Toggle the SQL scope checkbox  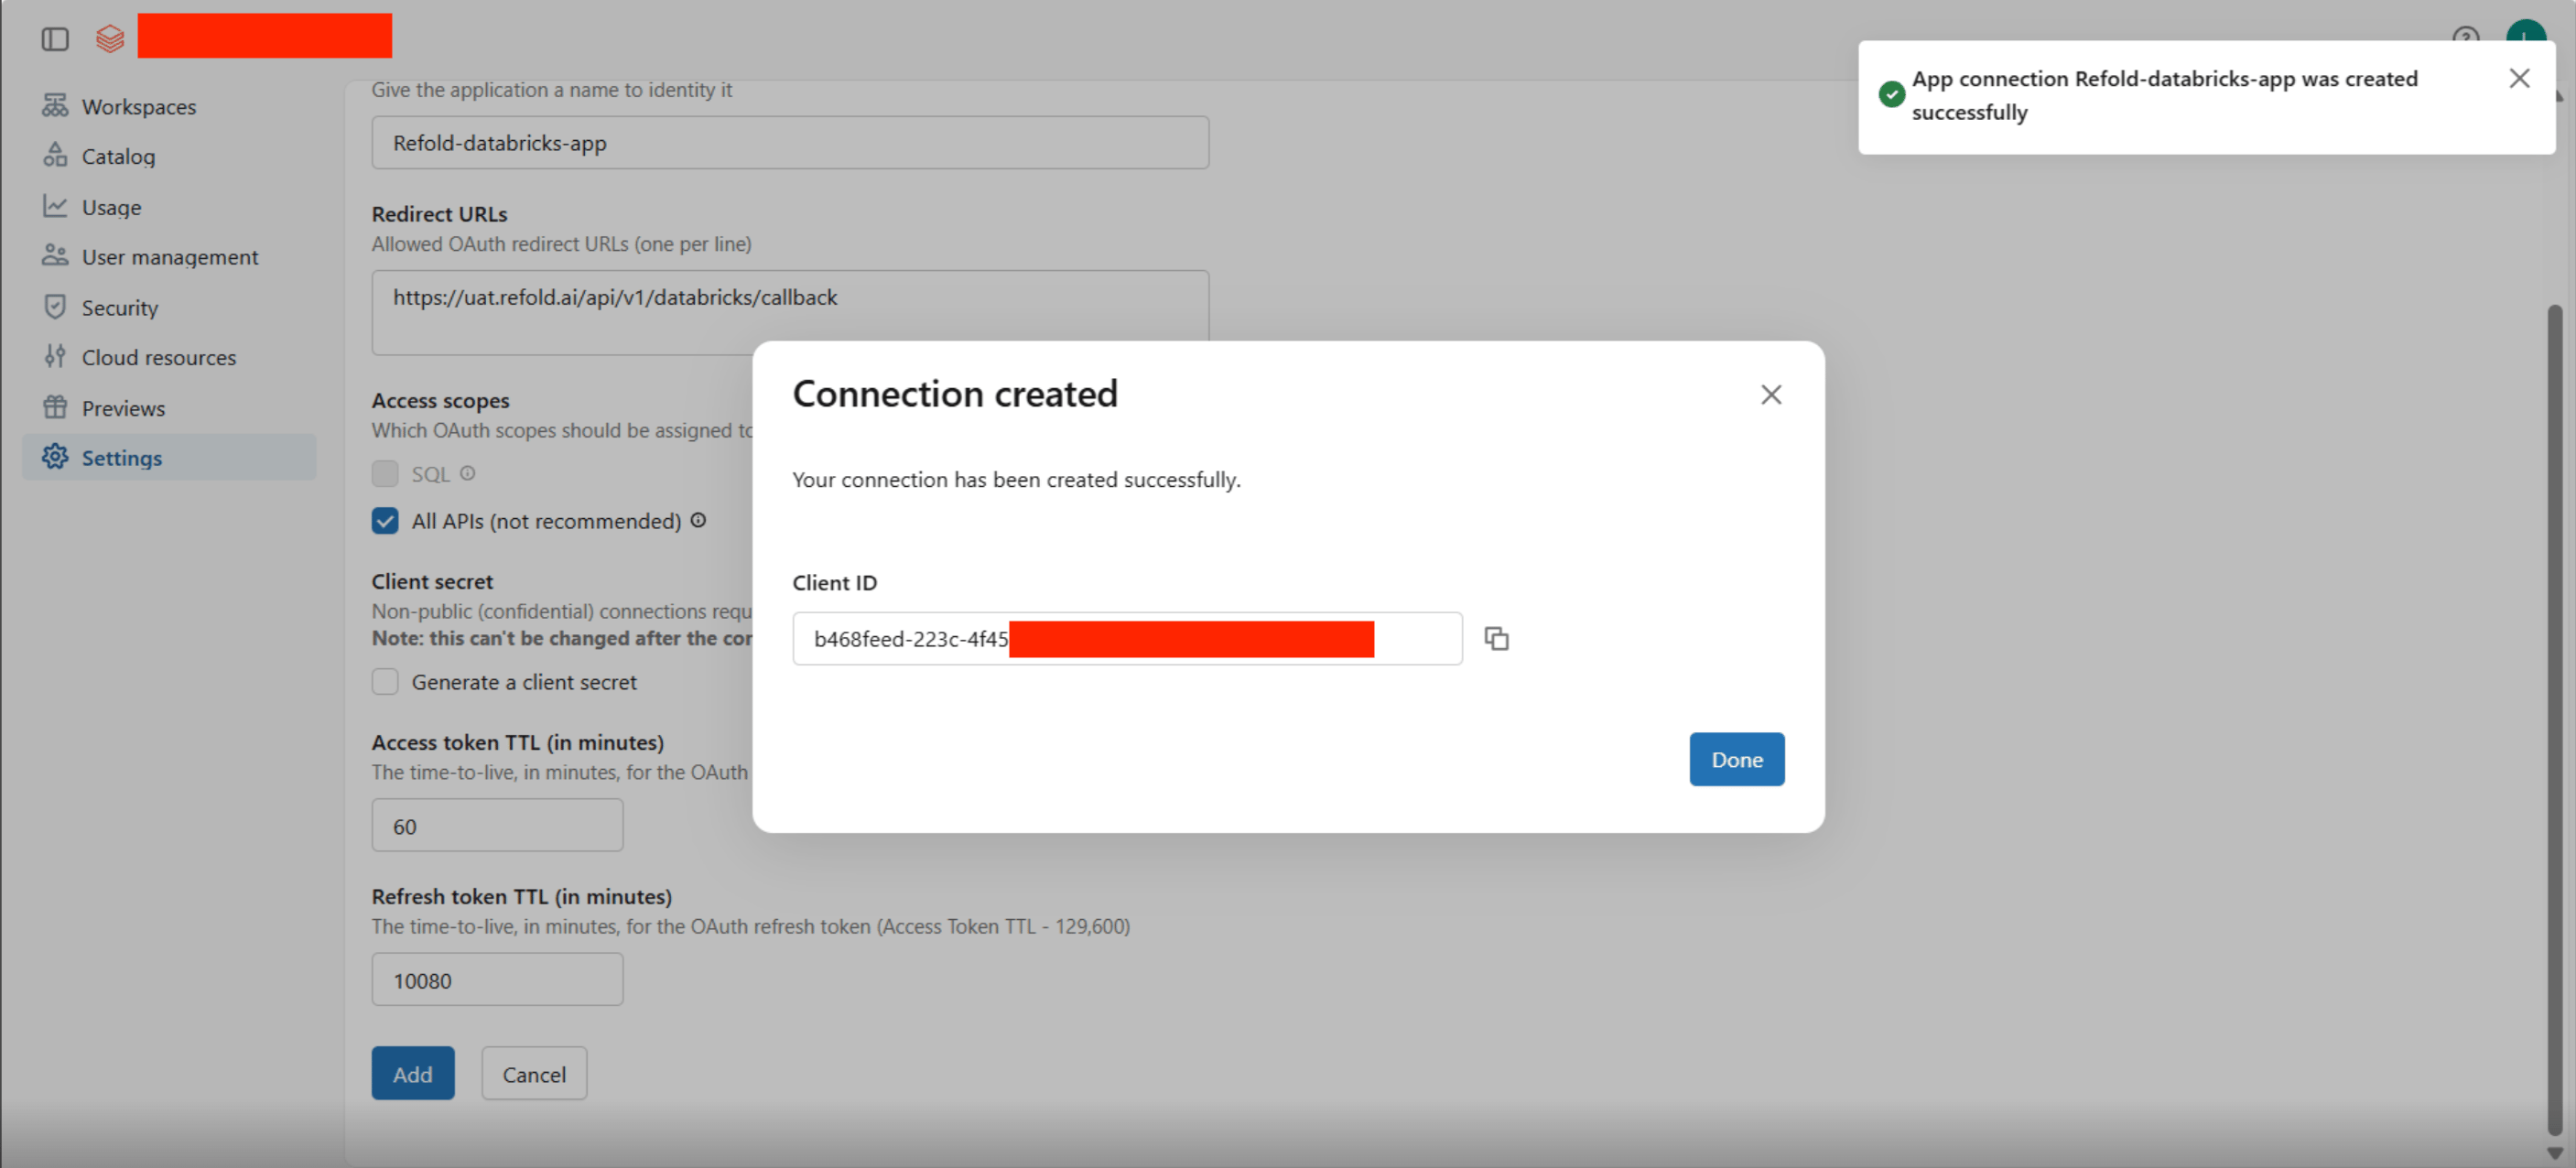[385, 473]
